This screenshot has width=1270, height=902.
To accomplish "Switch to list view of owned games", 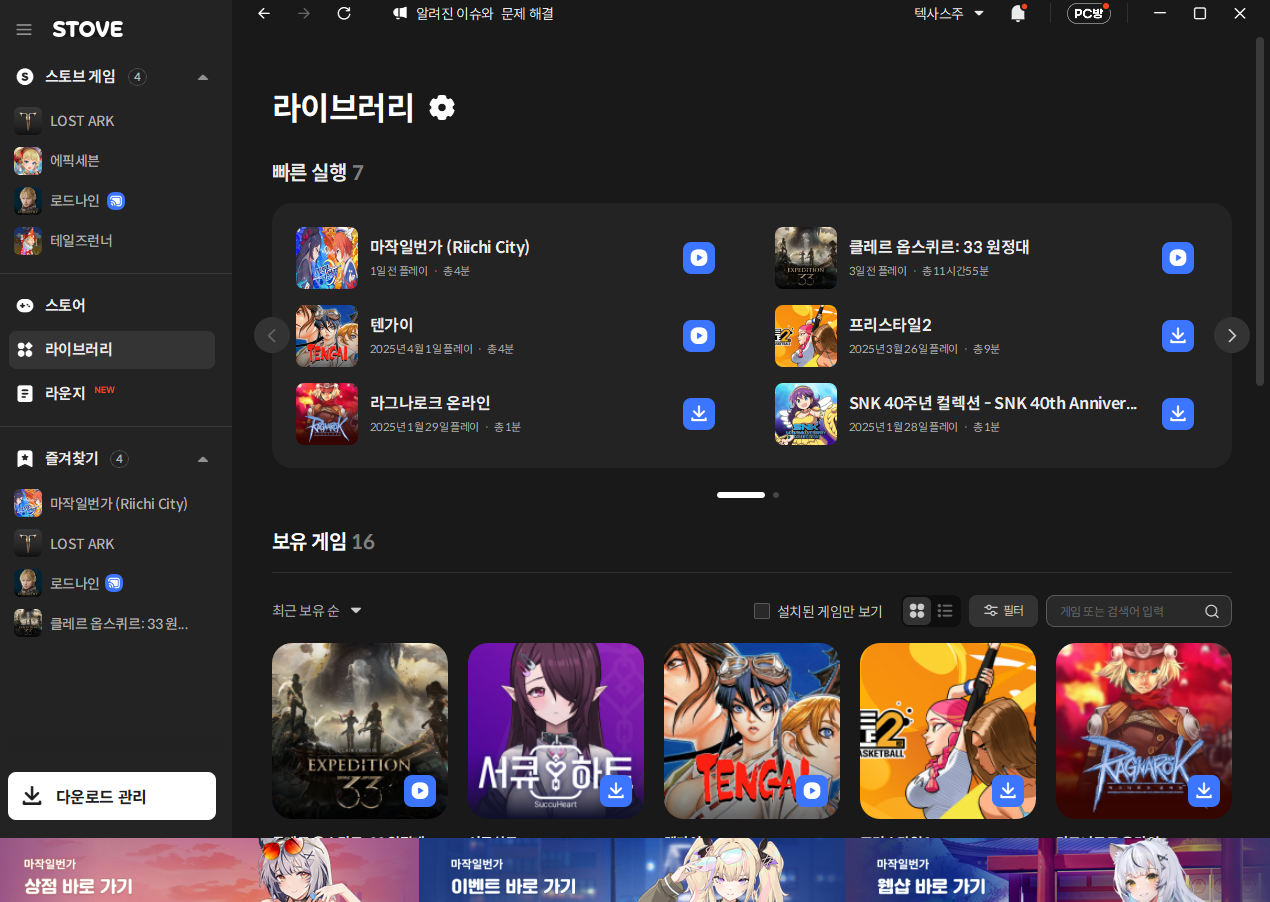I will [945, 611].
